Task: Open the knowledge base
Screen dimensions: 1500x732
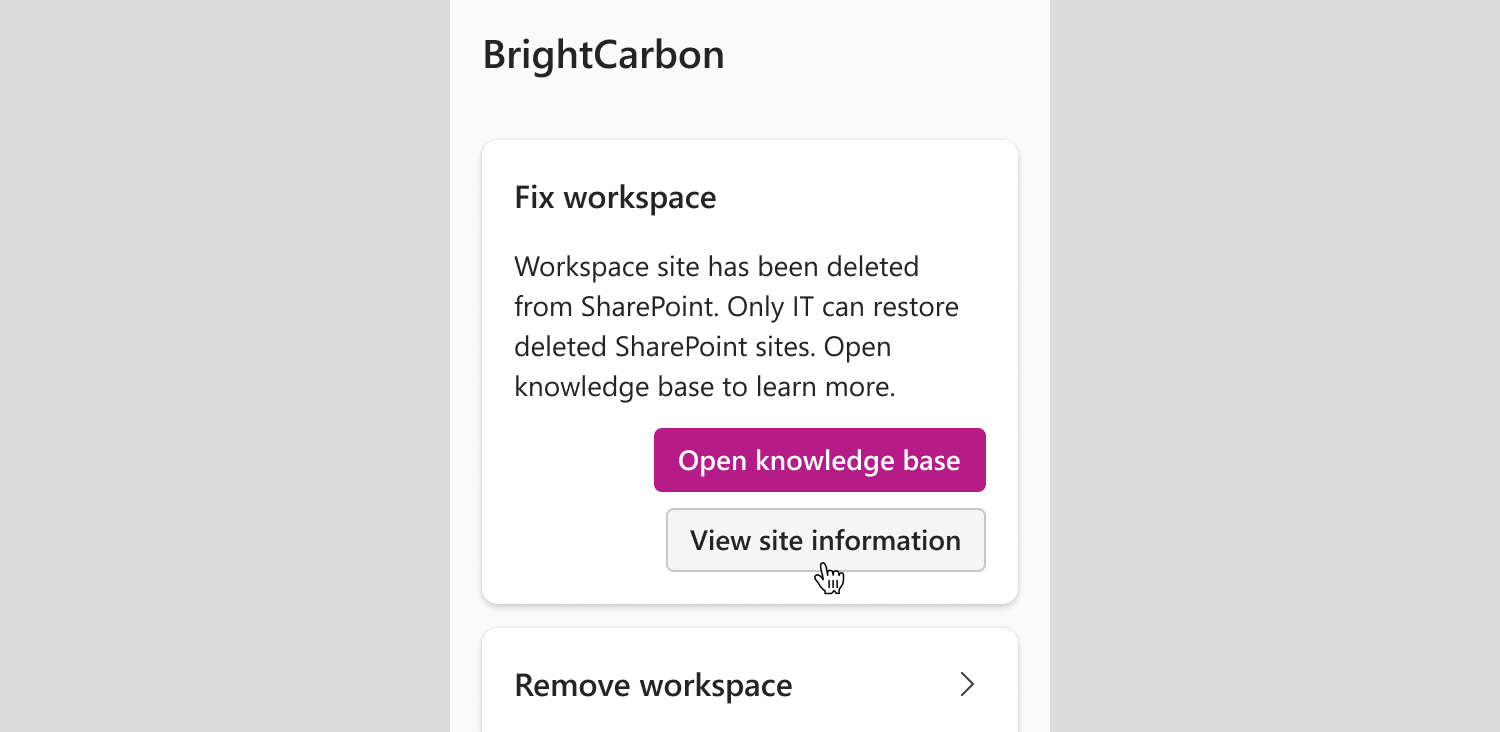Action: 820,460
